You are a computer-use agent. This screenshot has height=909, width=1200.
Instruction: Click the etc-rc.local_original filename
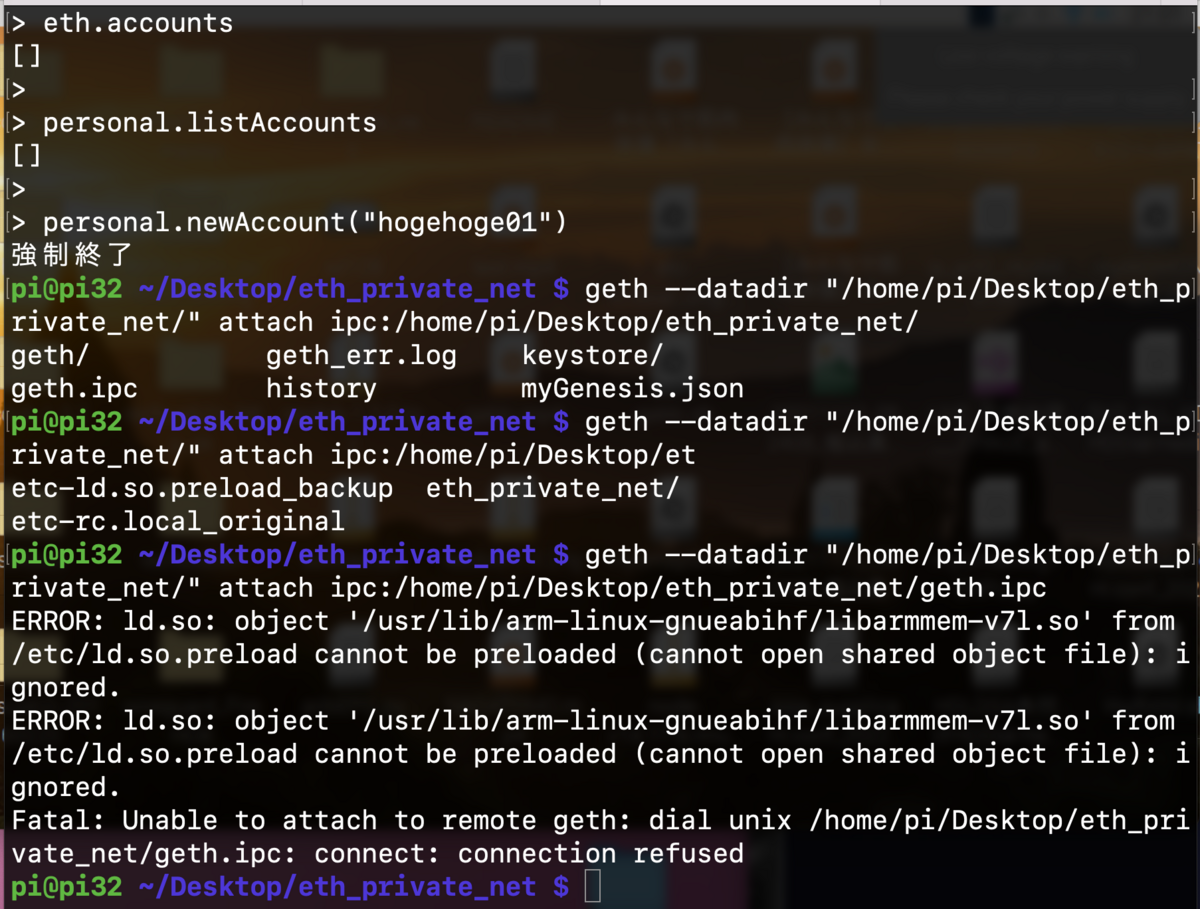pos(176,521)
